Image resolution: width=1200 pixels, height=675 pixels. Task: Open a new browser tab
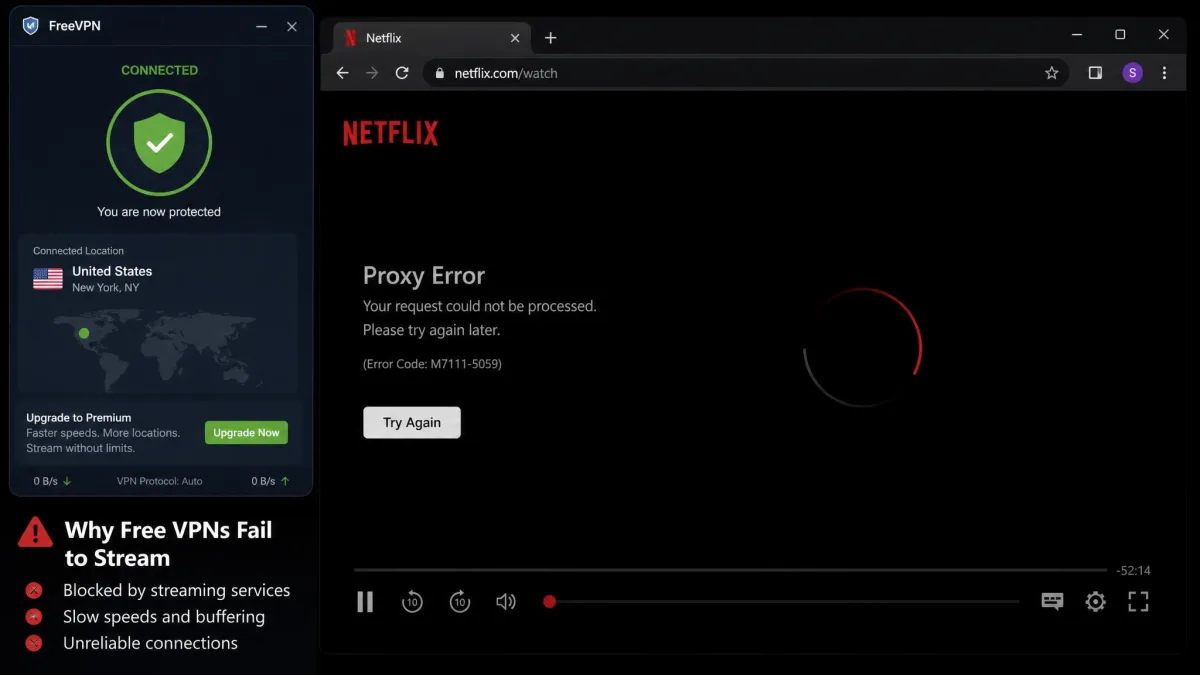coord(550,38)
